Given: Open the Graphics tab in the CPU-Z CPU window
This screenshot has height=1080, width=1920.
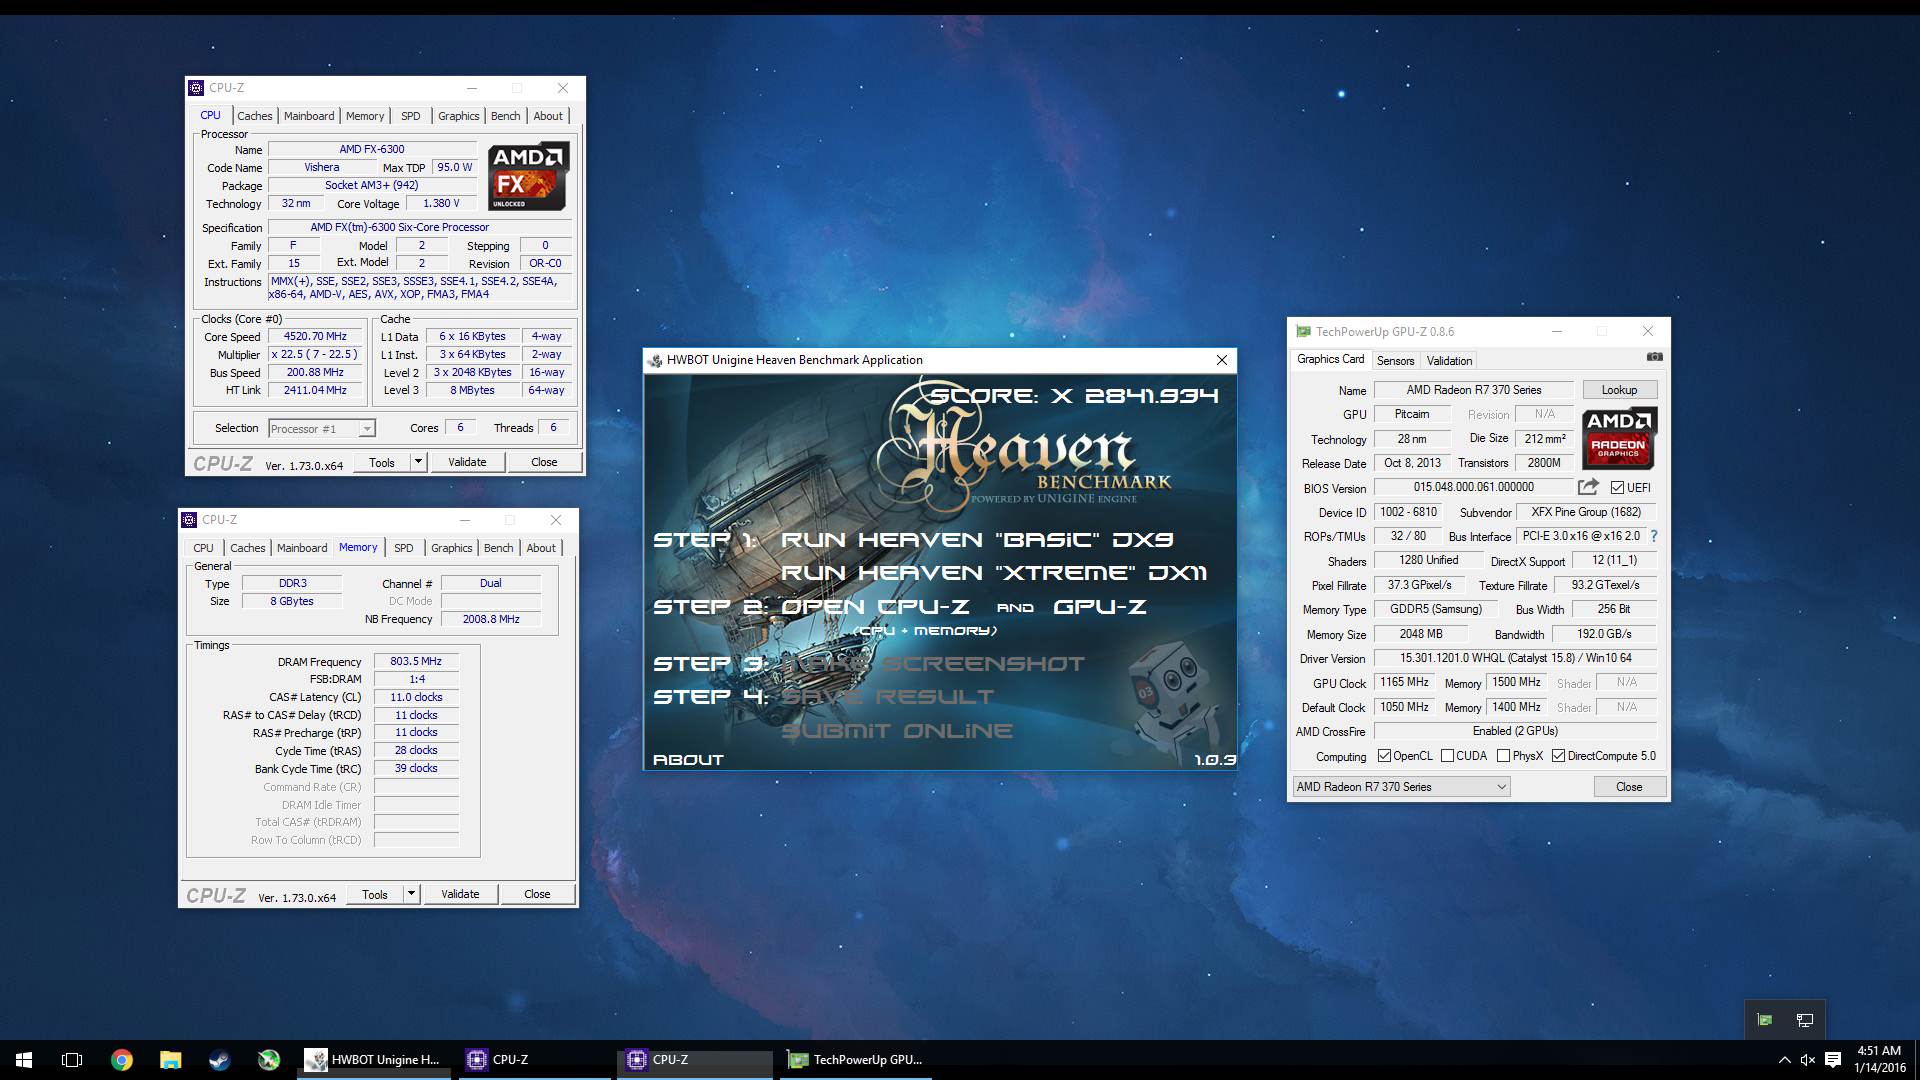Looking at the screenshot, I should tap(458, 116).
